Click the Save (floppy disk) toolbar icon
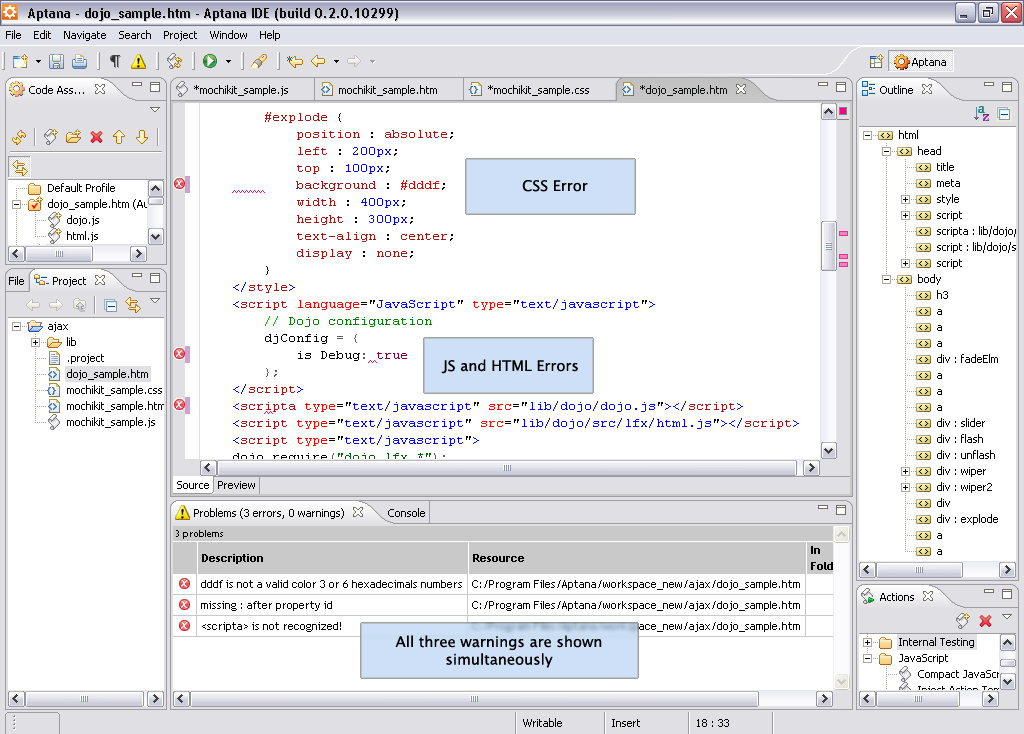1024x734 pixels. point(57,61)
